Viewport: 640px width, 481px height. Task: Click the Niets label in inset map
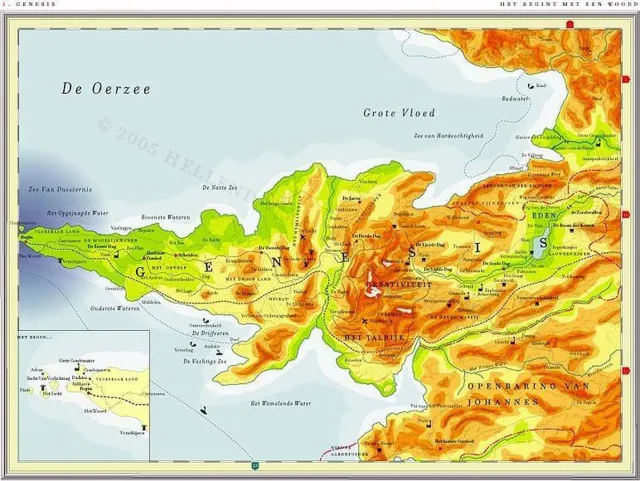click(x=25, y=390)
